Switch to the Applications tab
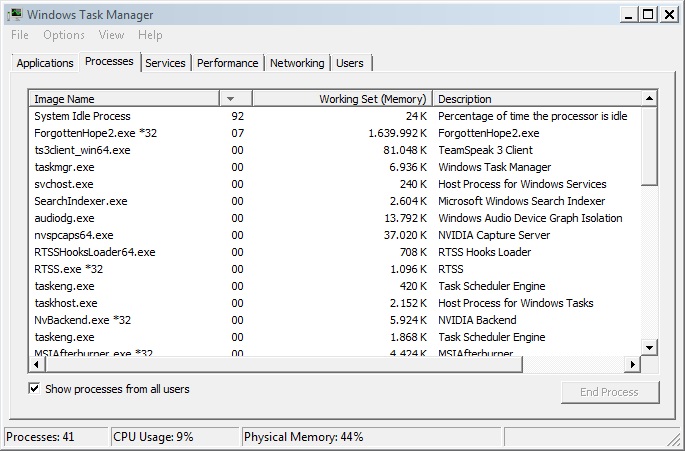This screenshot has width=685, height=451. pyautogui.click(x=45, y=63)
